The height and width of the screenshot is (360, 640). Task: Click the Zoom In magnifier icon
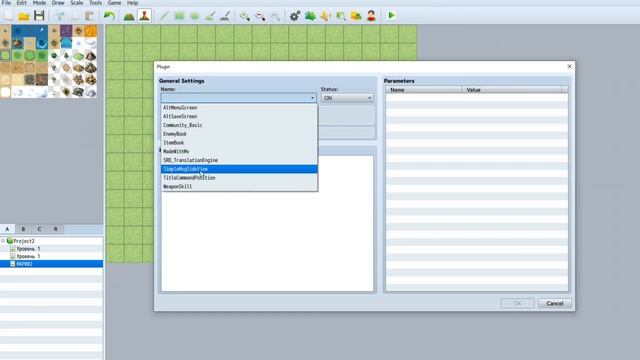pos(245,16)
